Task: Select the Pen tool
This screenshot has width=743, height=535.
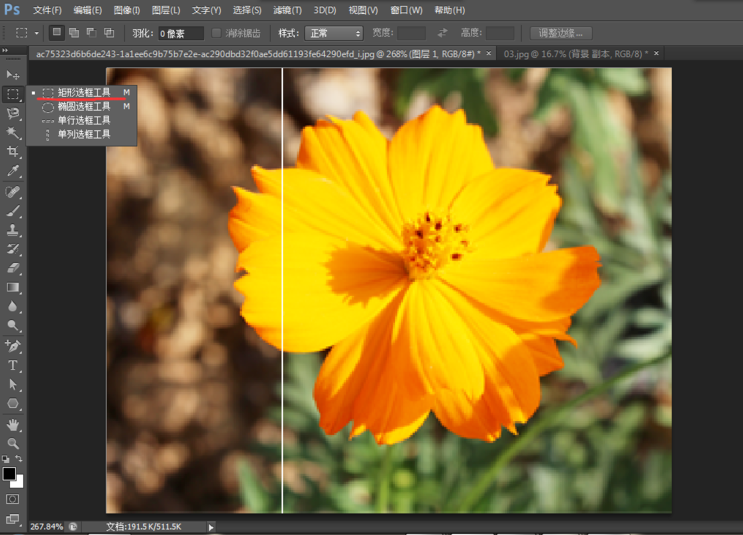Action: pos(13,346)
